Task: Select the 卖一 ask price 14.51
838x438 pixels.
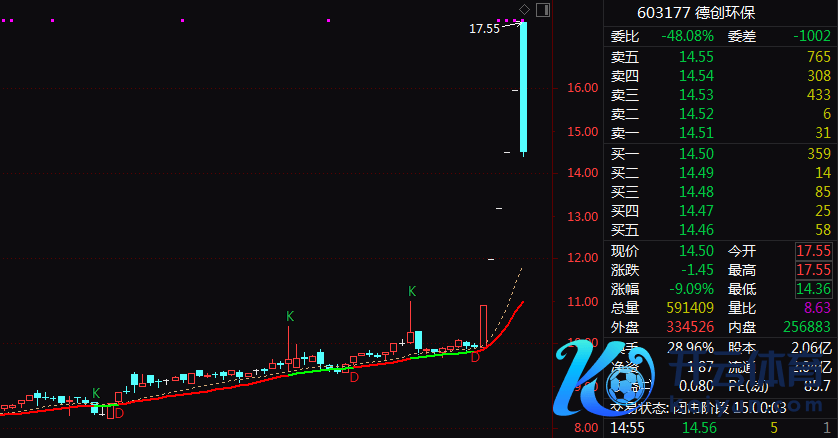Action: pyautogui.click(x=696, y=133)
